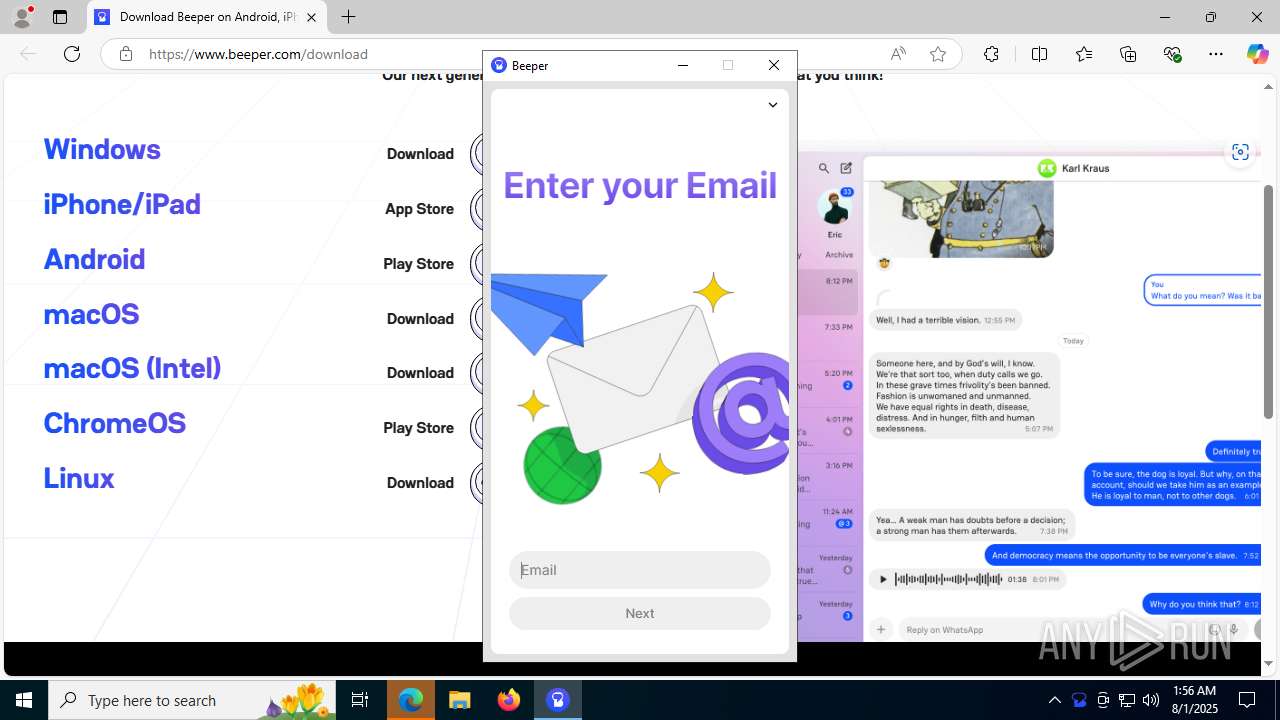Image resolution: width=1280 pixels, height=720 pixels.
Task: Close the Beeper window
Action: pos(774,65)
